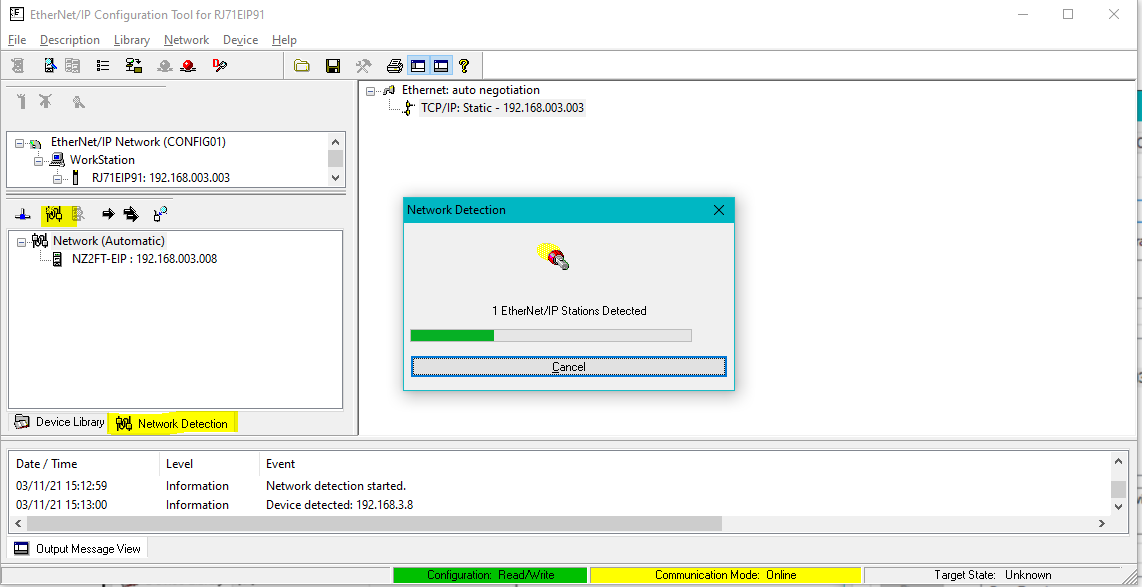Click the double black arrow icon
The height and width of the screenshot is (587, 1142).
[131, 214]
